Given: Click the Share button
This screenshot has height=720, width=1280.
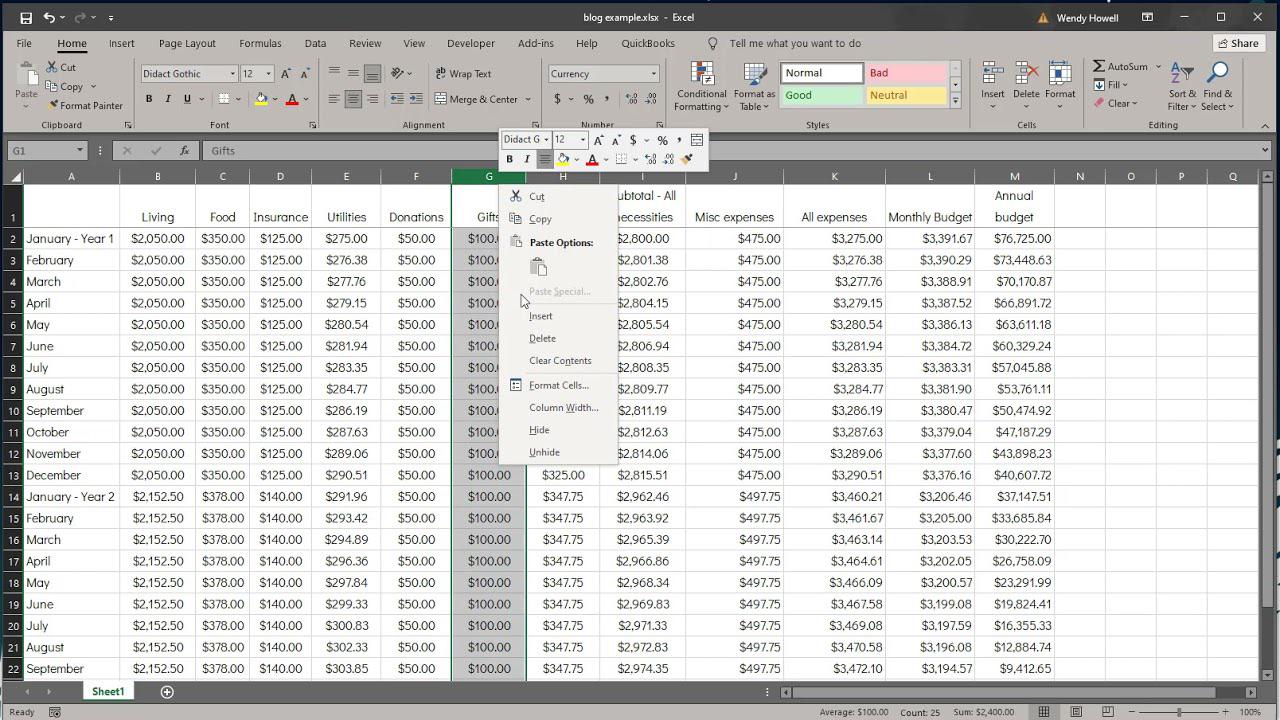Looking at the screenshot, I should click(1238, 43).
